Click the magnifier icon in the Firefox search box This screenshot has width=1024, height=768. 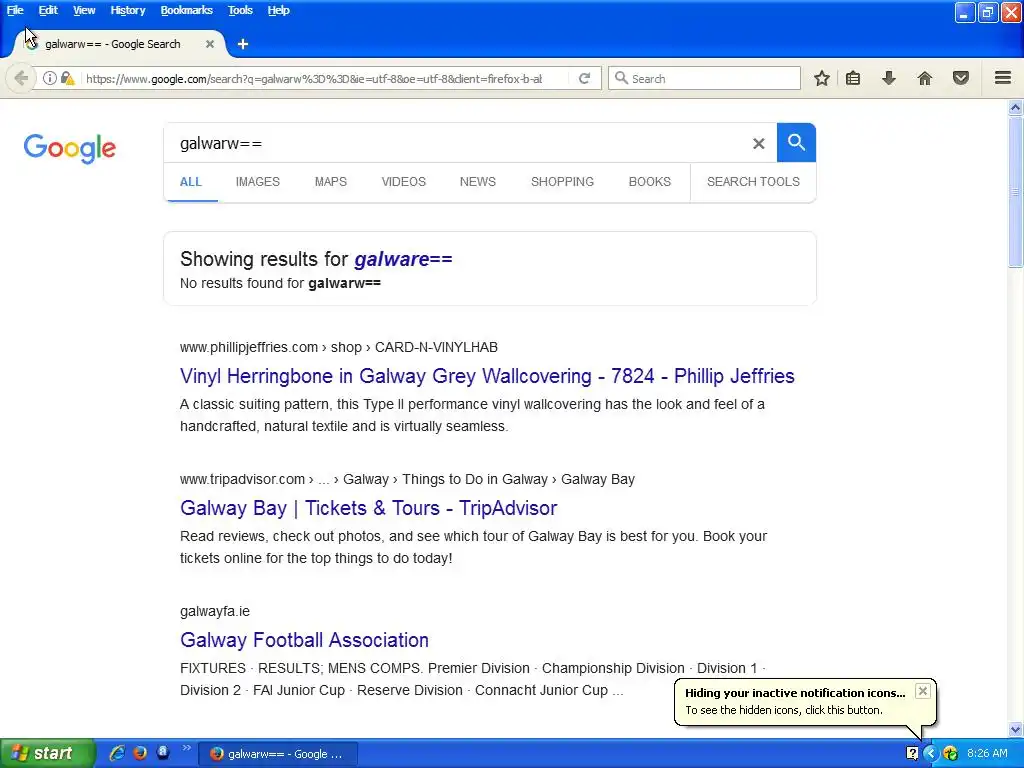point(621,78)
